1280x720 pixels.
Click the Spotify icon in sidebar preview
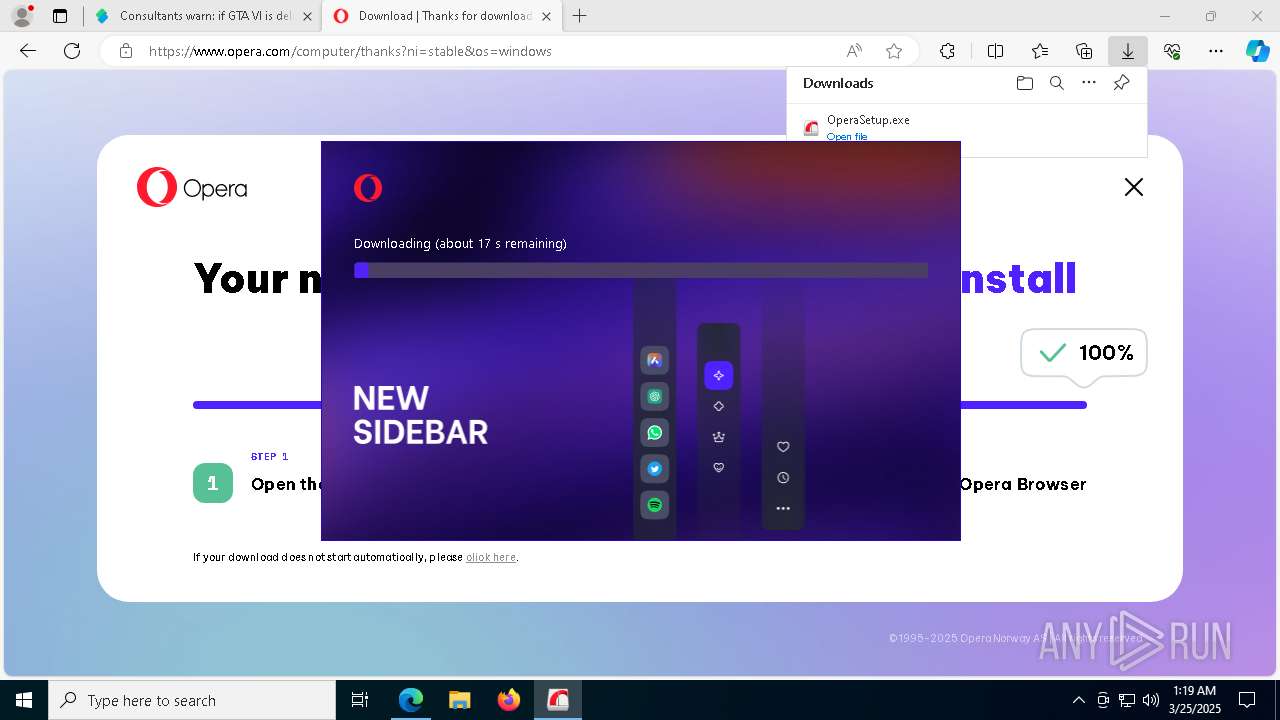[x=655, y=505]
